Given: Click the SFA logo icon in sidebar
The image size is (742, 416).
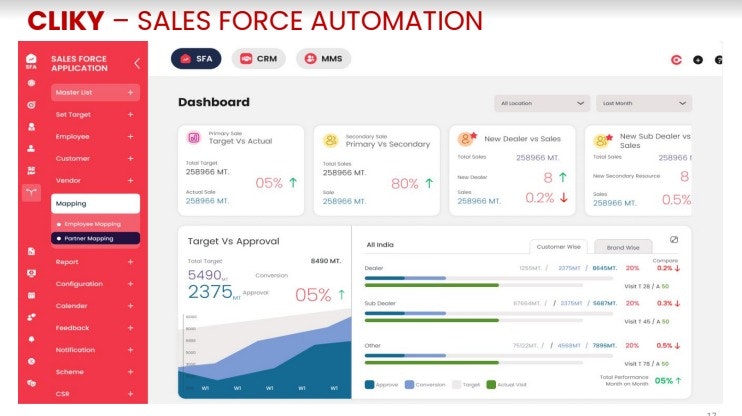Looking at the screenshot, I should click(31, 61).
